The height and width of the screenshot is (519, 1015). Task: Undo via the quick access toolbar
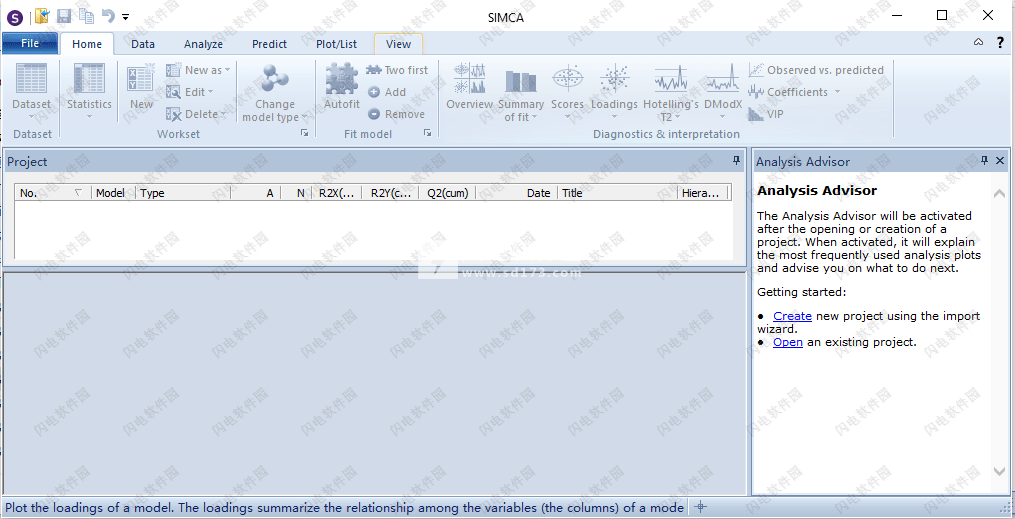pos(108,16)
